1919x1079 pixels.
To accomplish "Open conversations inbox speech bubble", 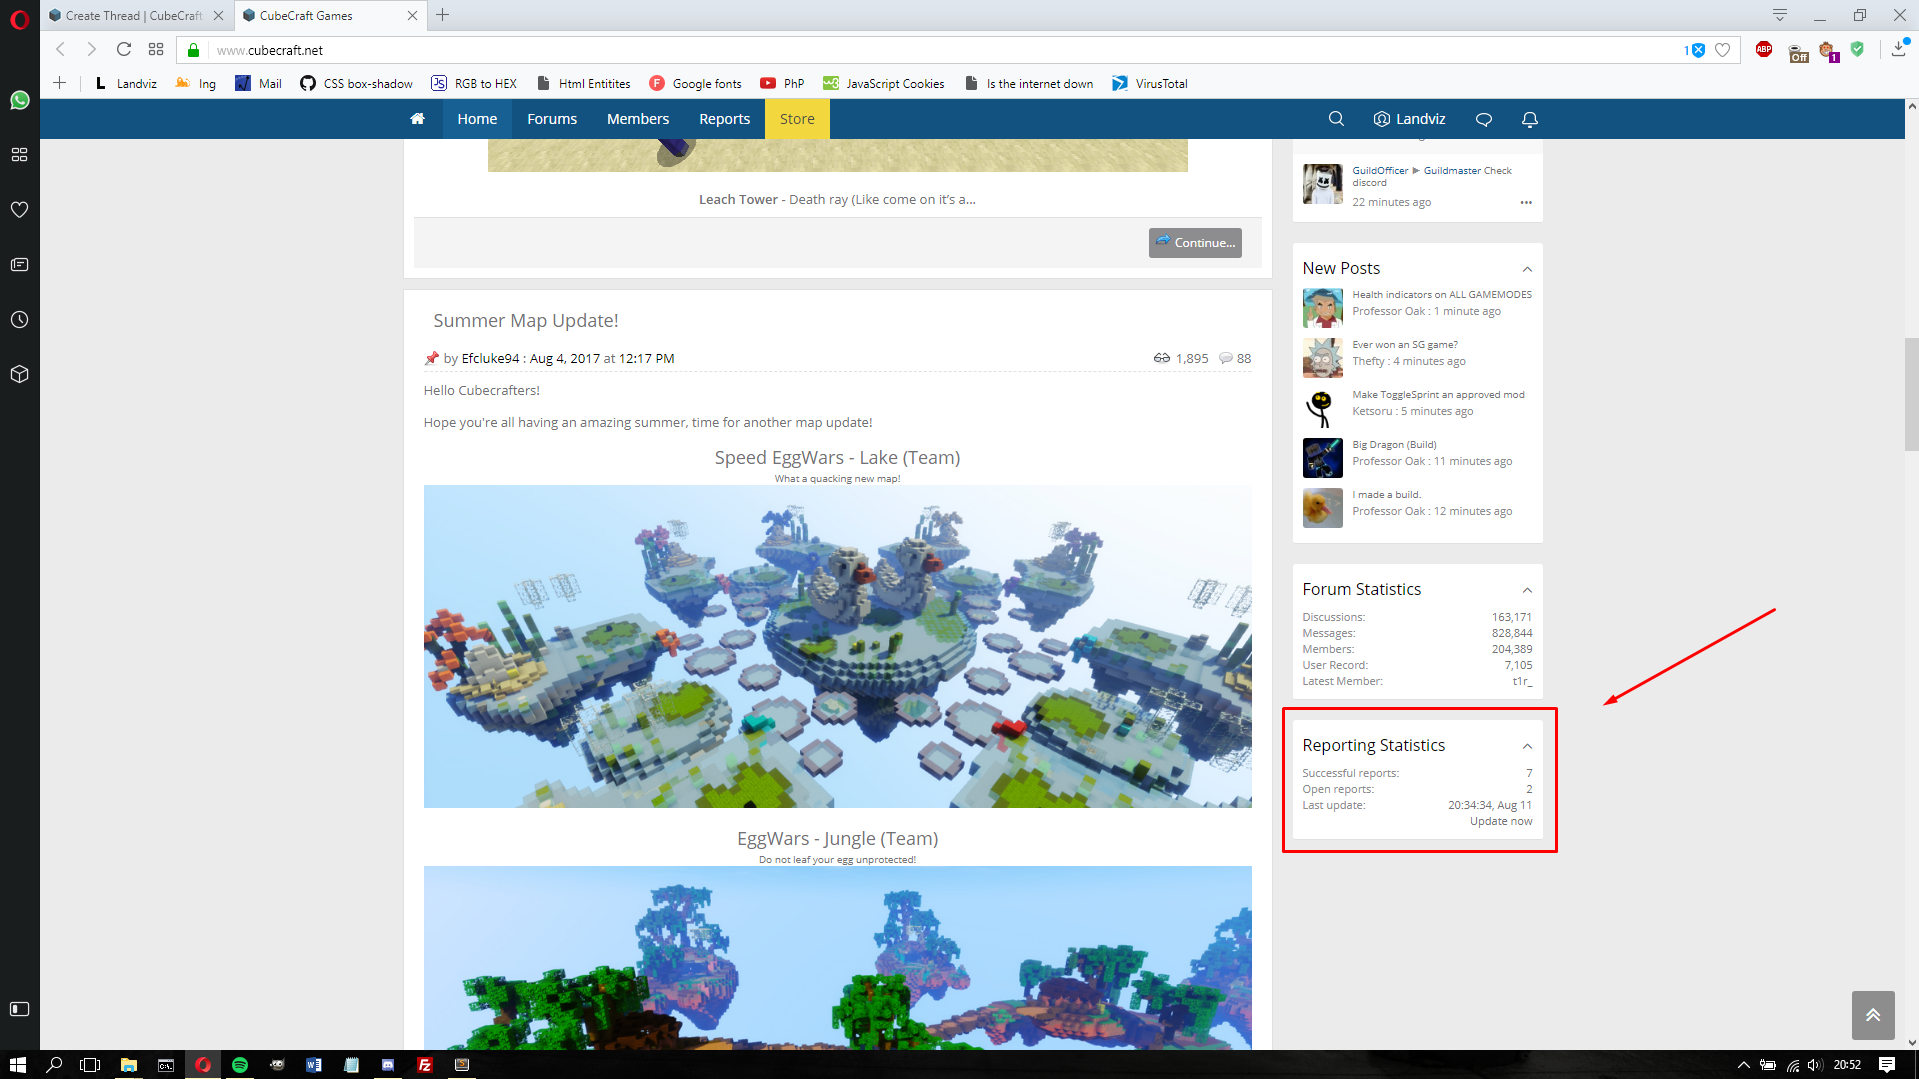I will 1484,119.
